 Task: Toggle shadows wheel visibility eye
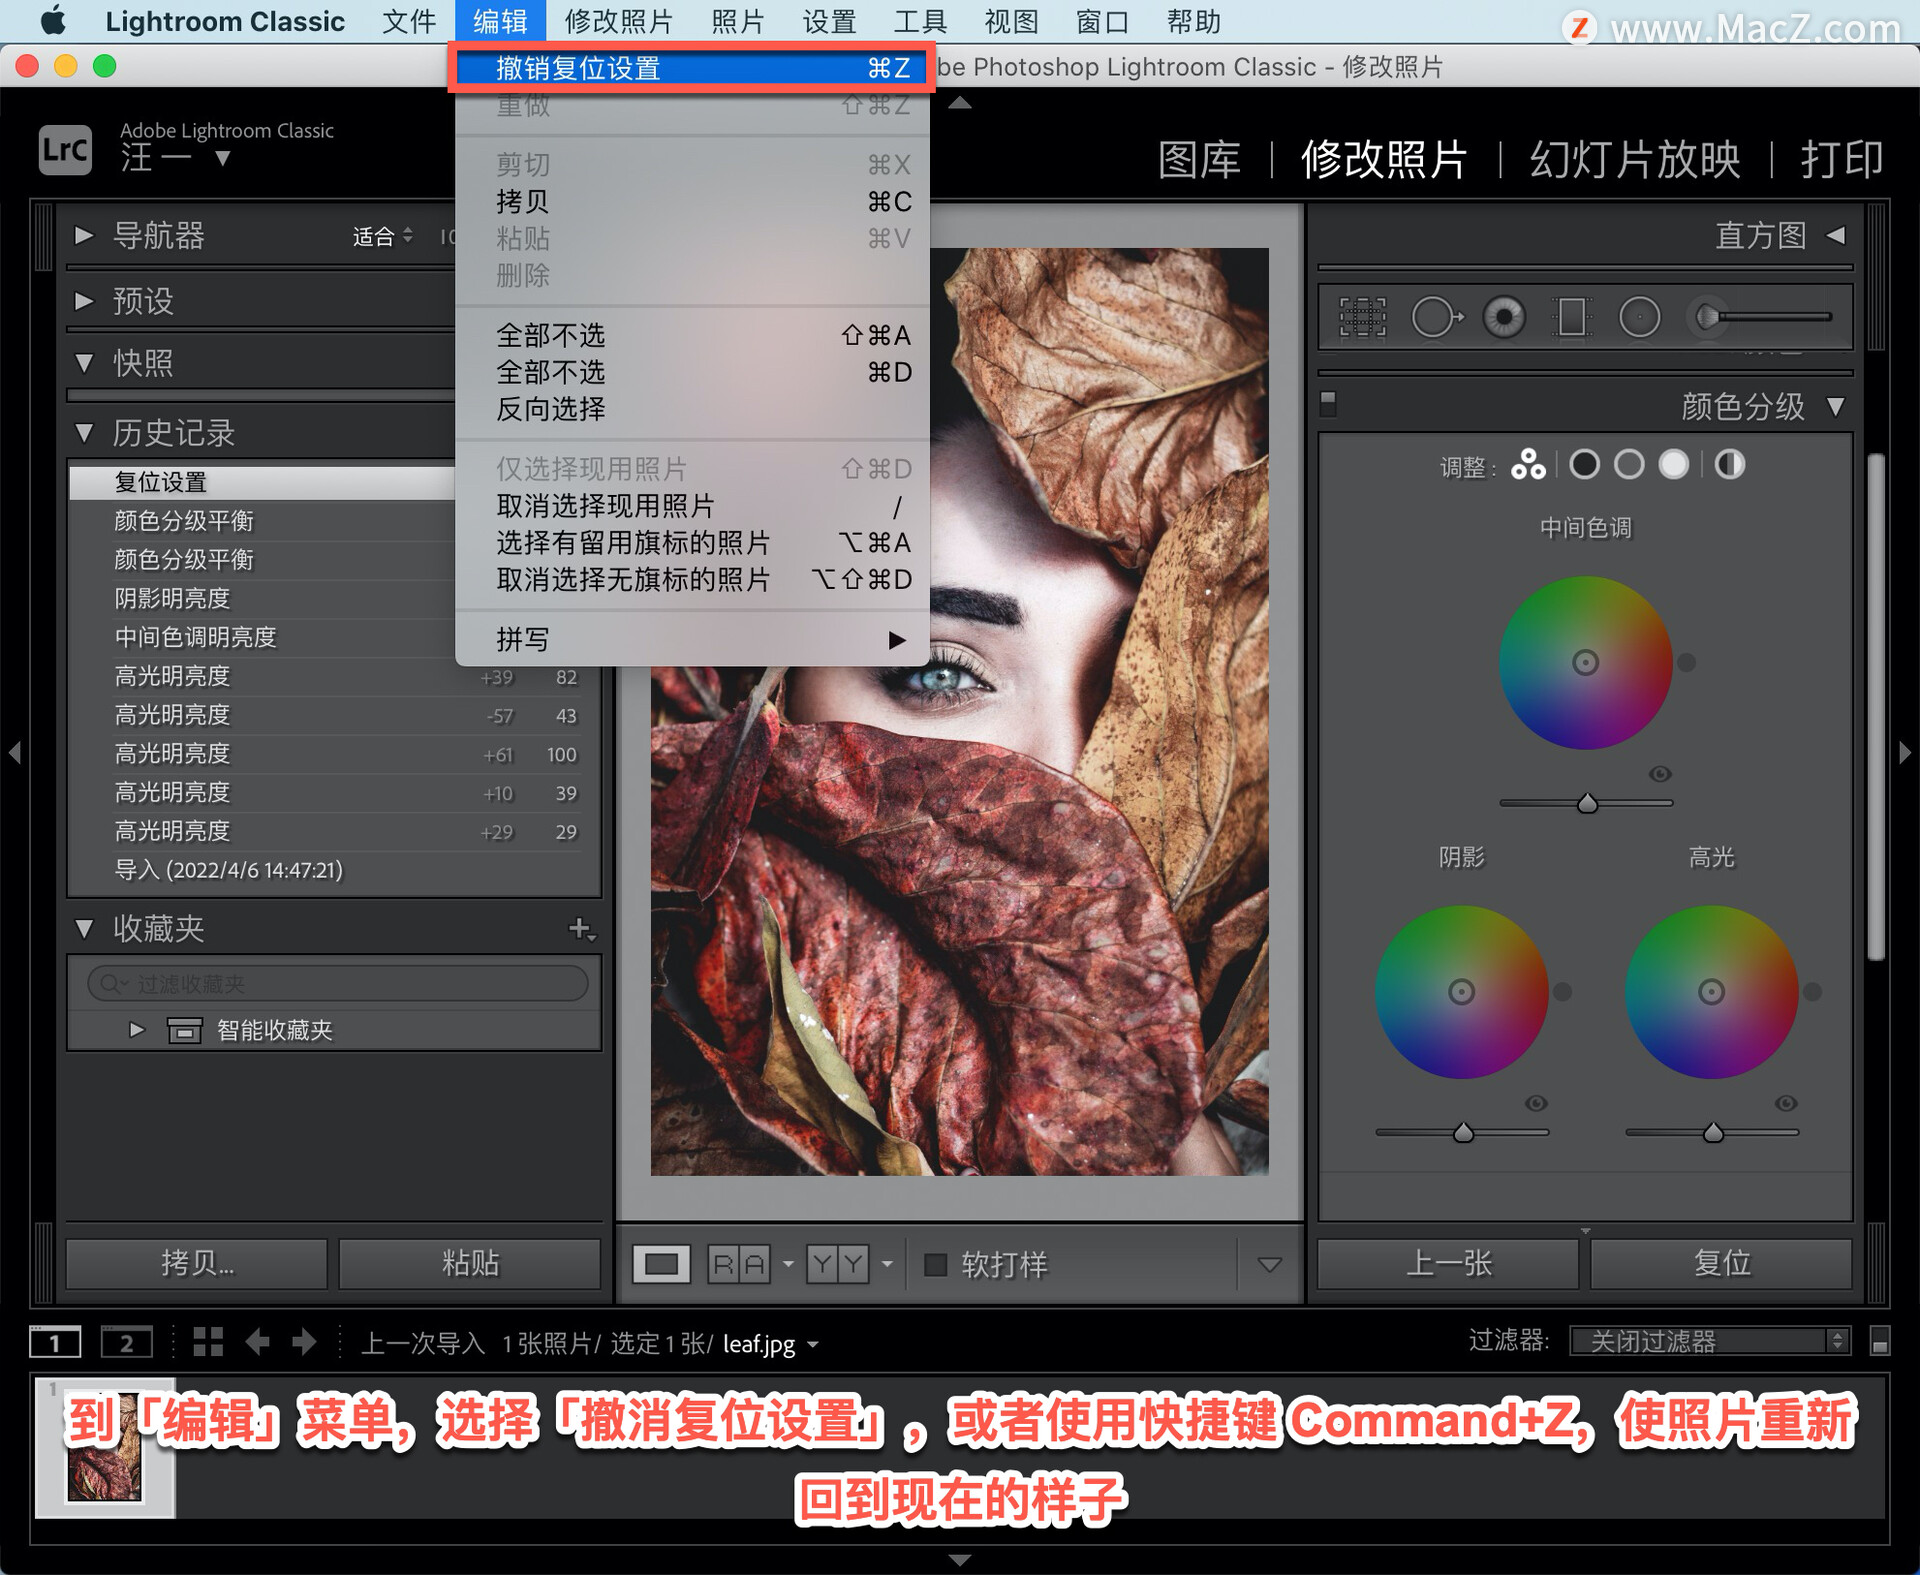(1536, 1103)
